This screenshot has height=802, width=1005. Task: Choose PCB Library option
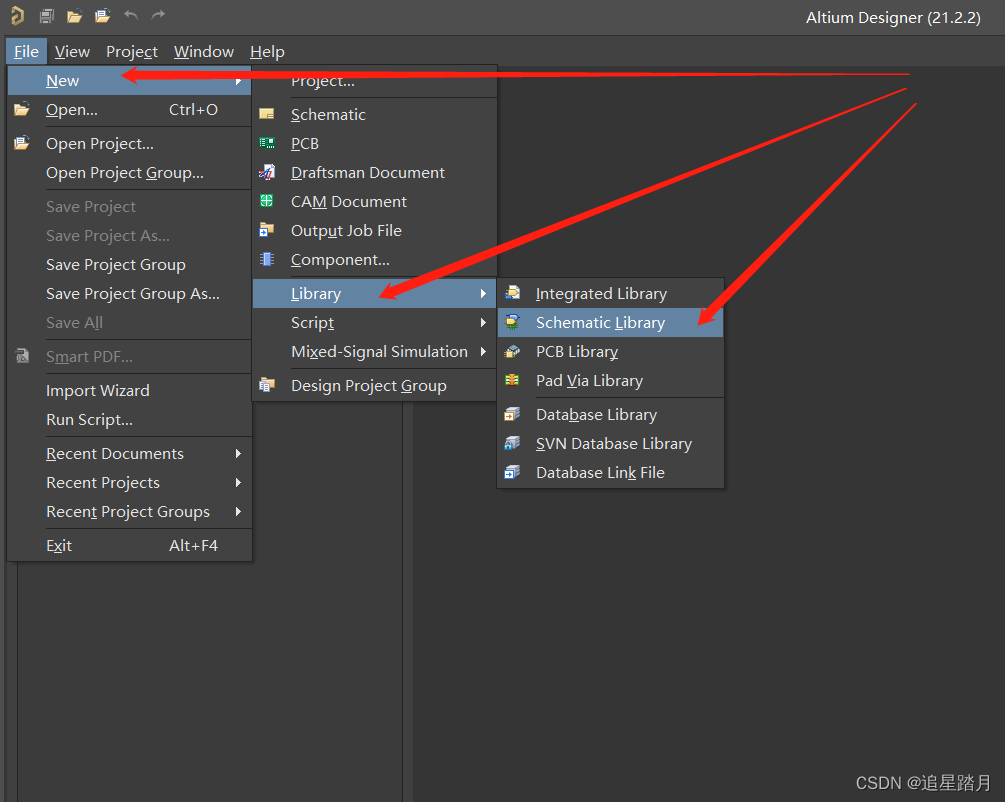click(577, 352)
